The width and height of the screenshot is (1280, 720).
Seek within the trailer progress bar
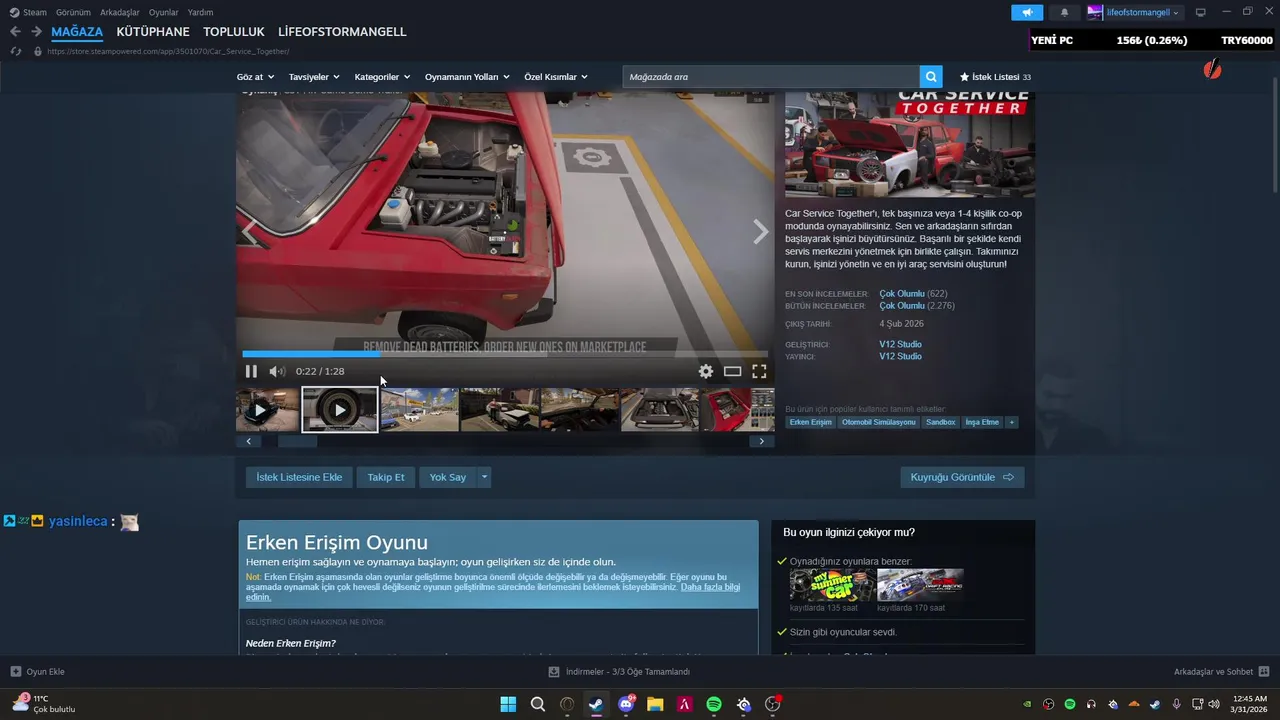click(x=505, y=354)
